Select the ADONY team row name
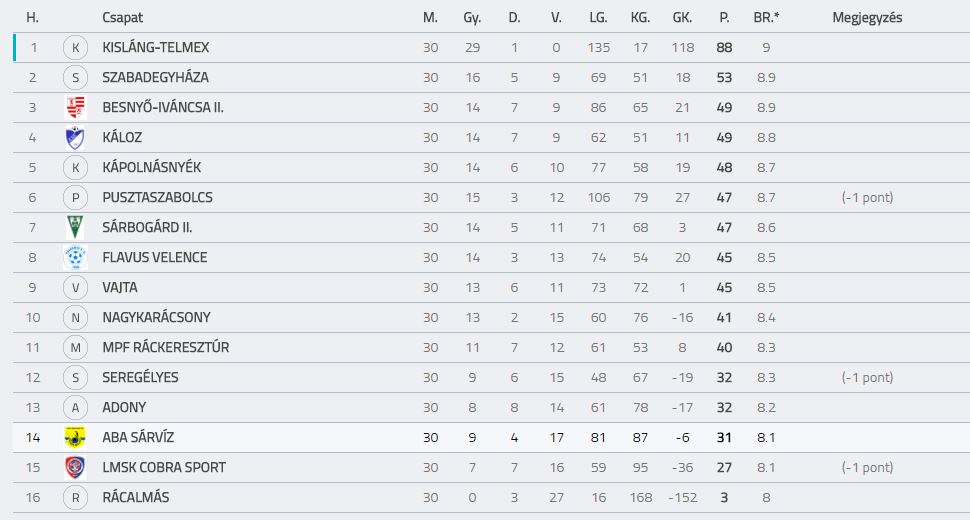This screenshot has height=520, width=970. pos(124,407)
